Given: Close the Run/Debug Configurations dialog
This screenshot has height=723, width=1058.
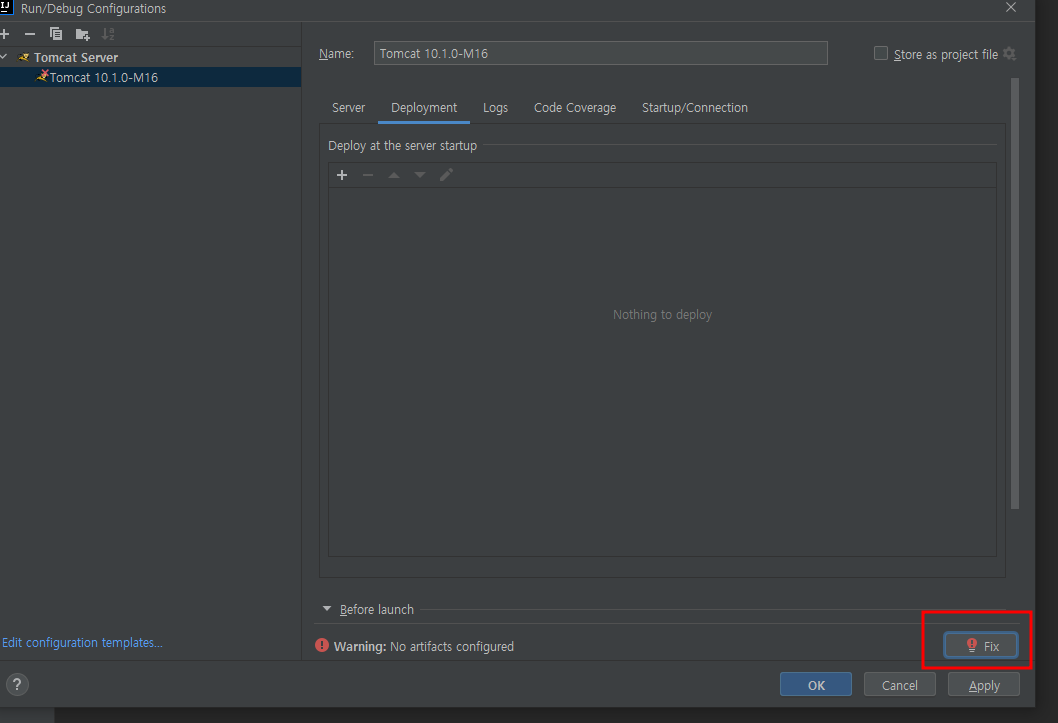Looking at the screenshot, I should (1011, 7).
